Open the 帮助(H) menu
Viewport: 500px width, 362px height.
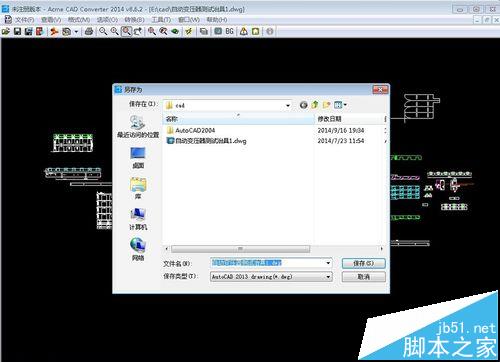click(217, 20)
